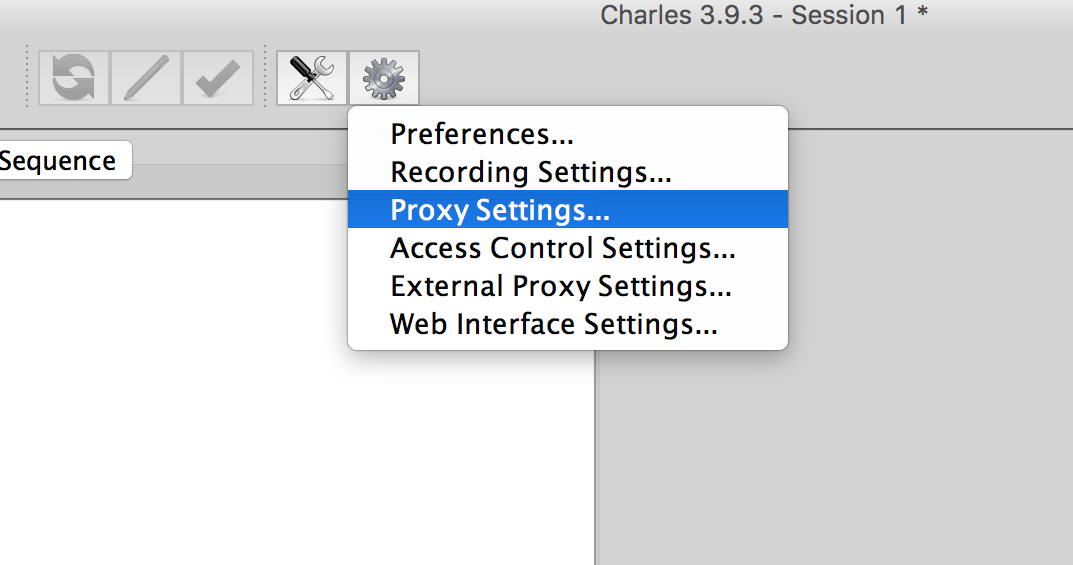Switch to the Sequence tab
The height and width of the screenshot is (565, 1073).
pyautogui.click(x=60, y=161)
